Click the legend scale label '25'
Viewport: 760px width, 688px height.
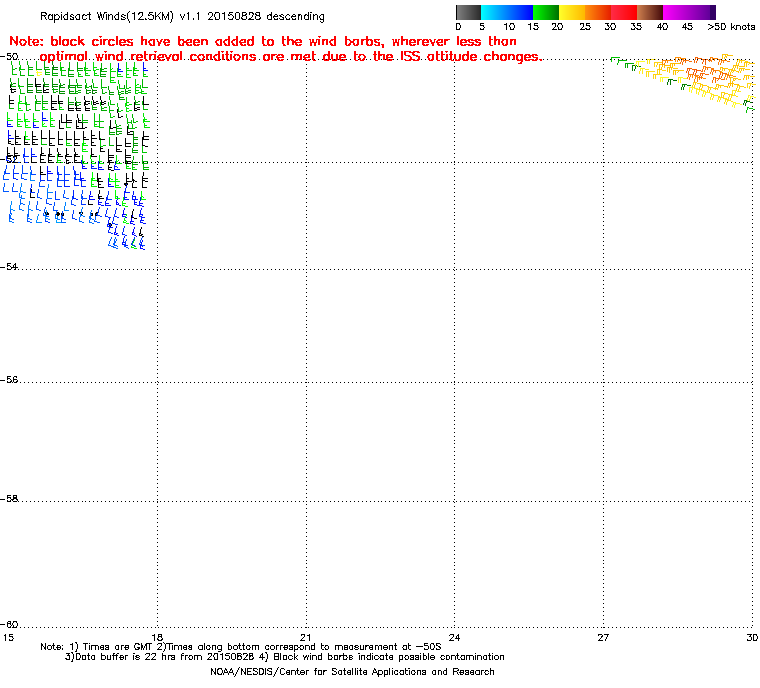pos(585,27)
